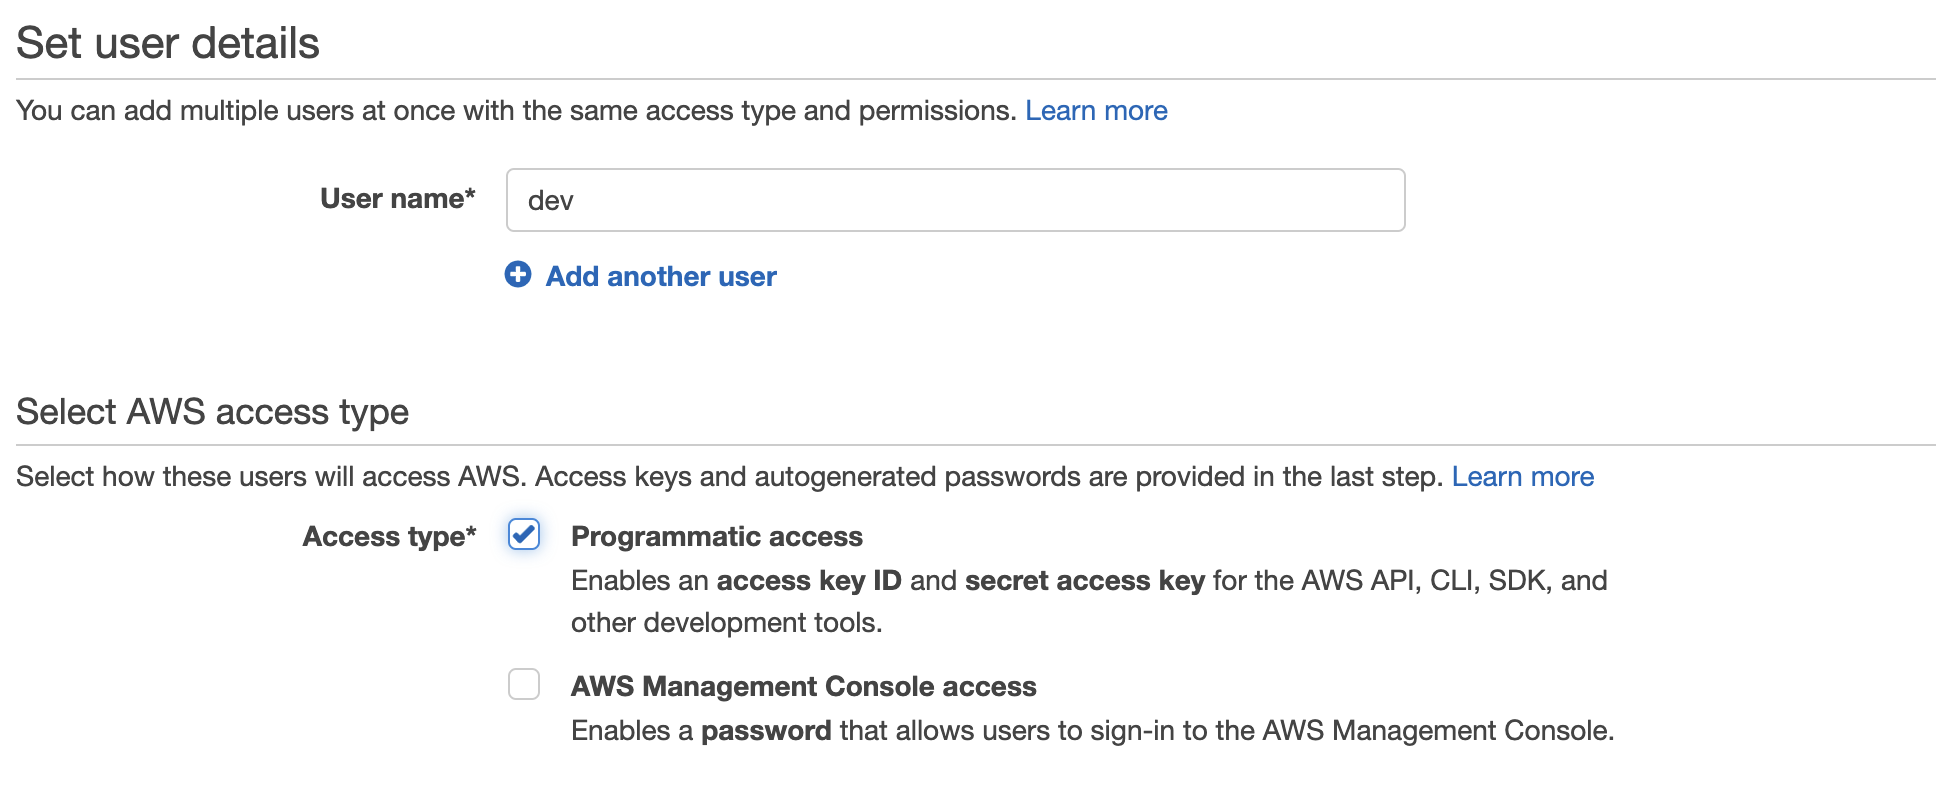Click the Select AWS access type heading
The height and width of the screenshot is (790, 1954).
pos(212,412)
